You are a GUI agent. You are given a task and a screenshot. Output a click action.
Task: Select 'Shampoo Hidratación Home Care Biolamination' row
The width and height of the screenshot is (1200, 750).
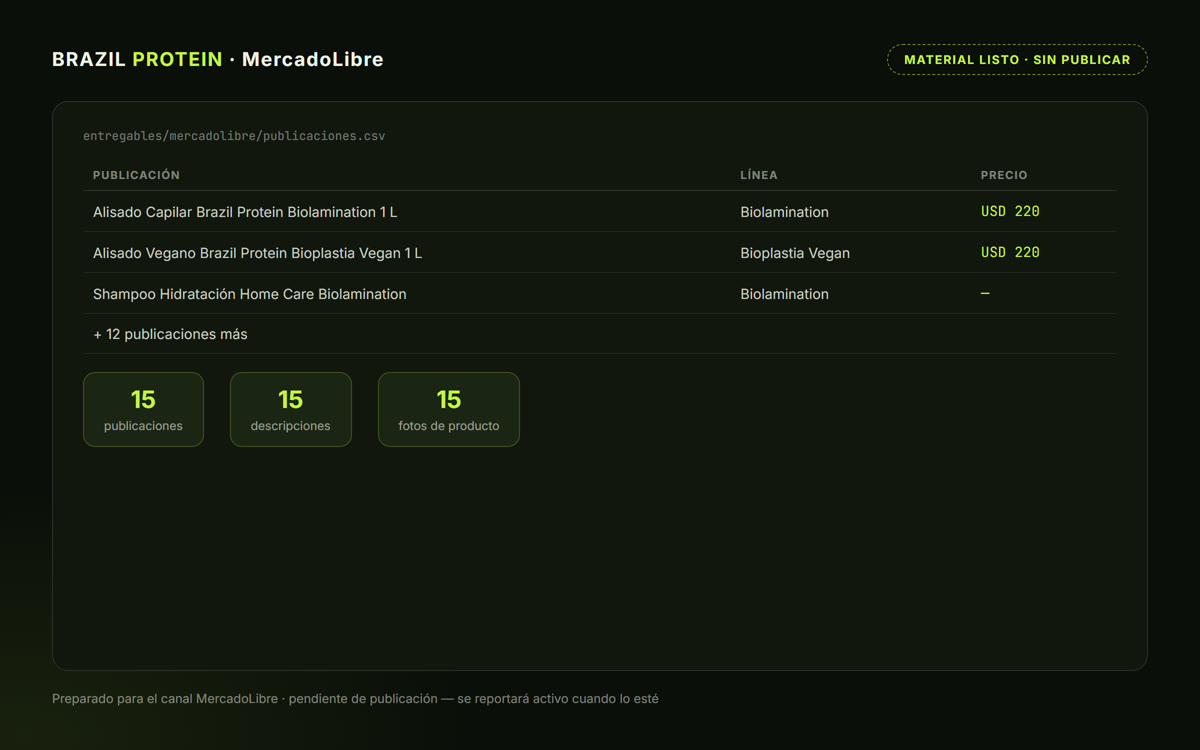click(x=600, y=294)
